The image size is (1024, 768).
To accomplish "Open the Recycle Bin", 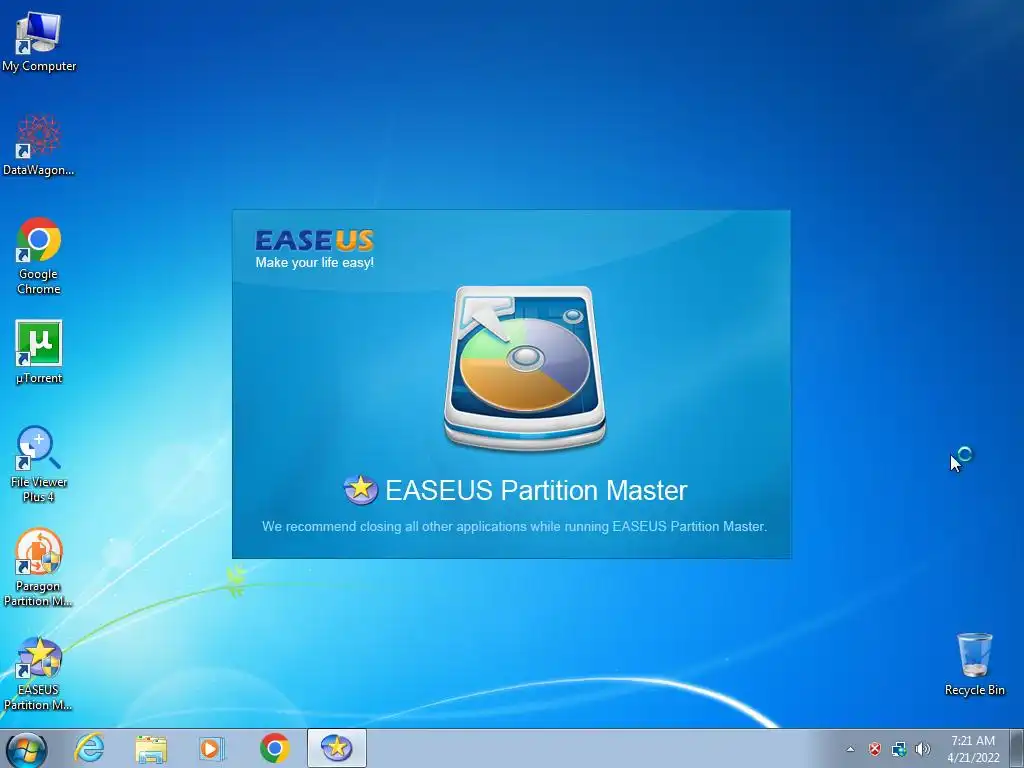I will click(974, 664).
